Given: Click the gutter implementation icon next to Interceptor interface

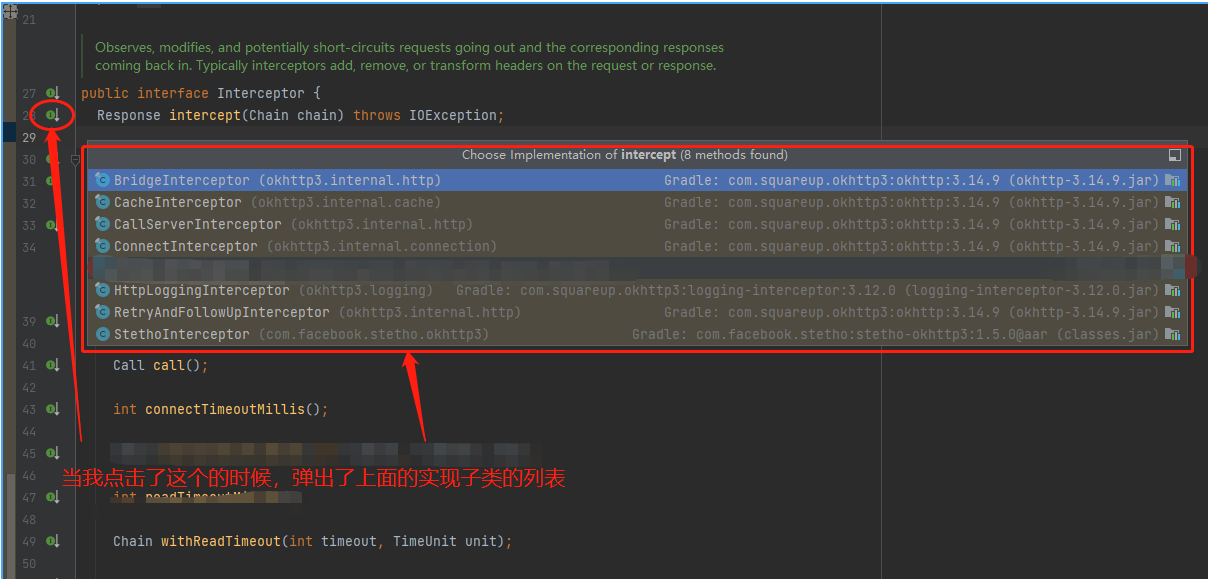Looking at the screenshot, I should click(51, 93).
